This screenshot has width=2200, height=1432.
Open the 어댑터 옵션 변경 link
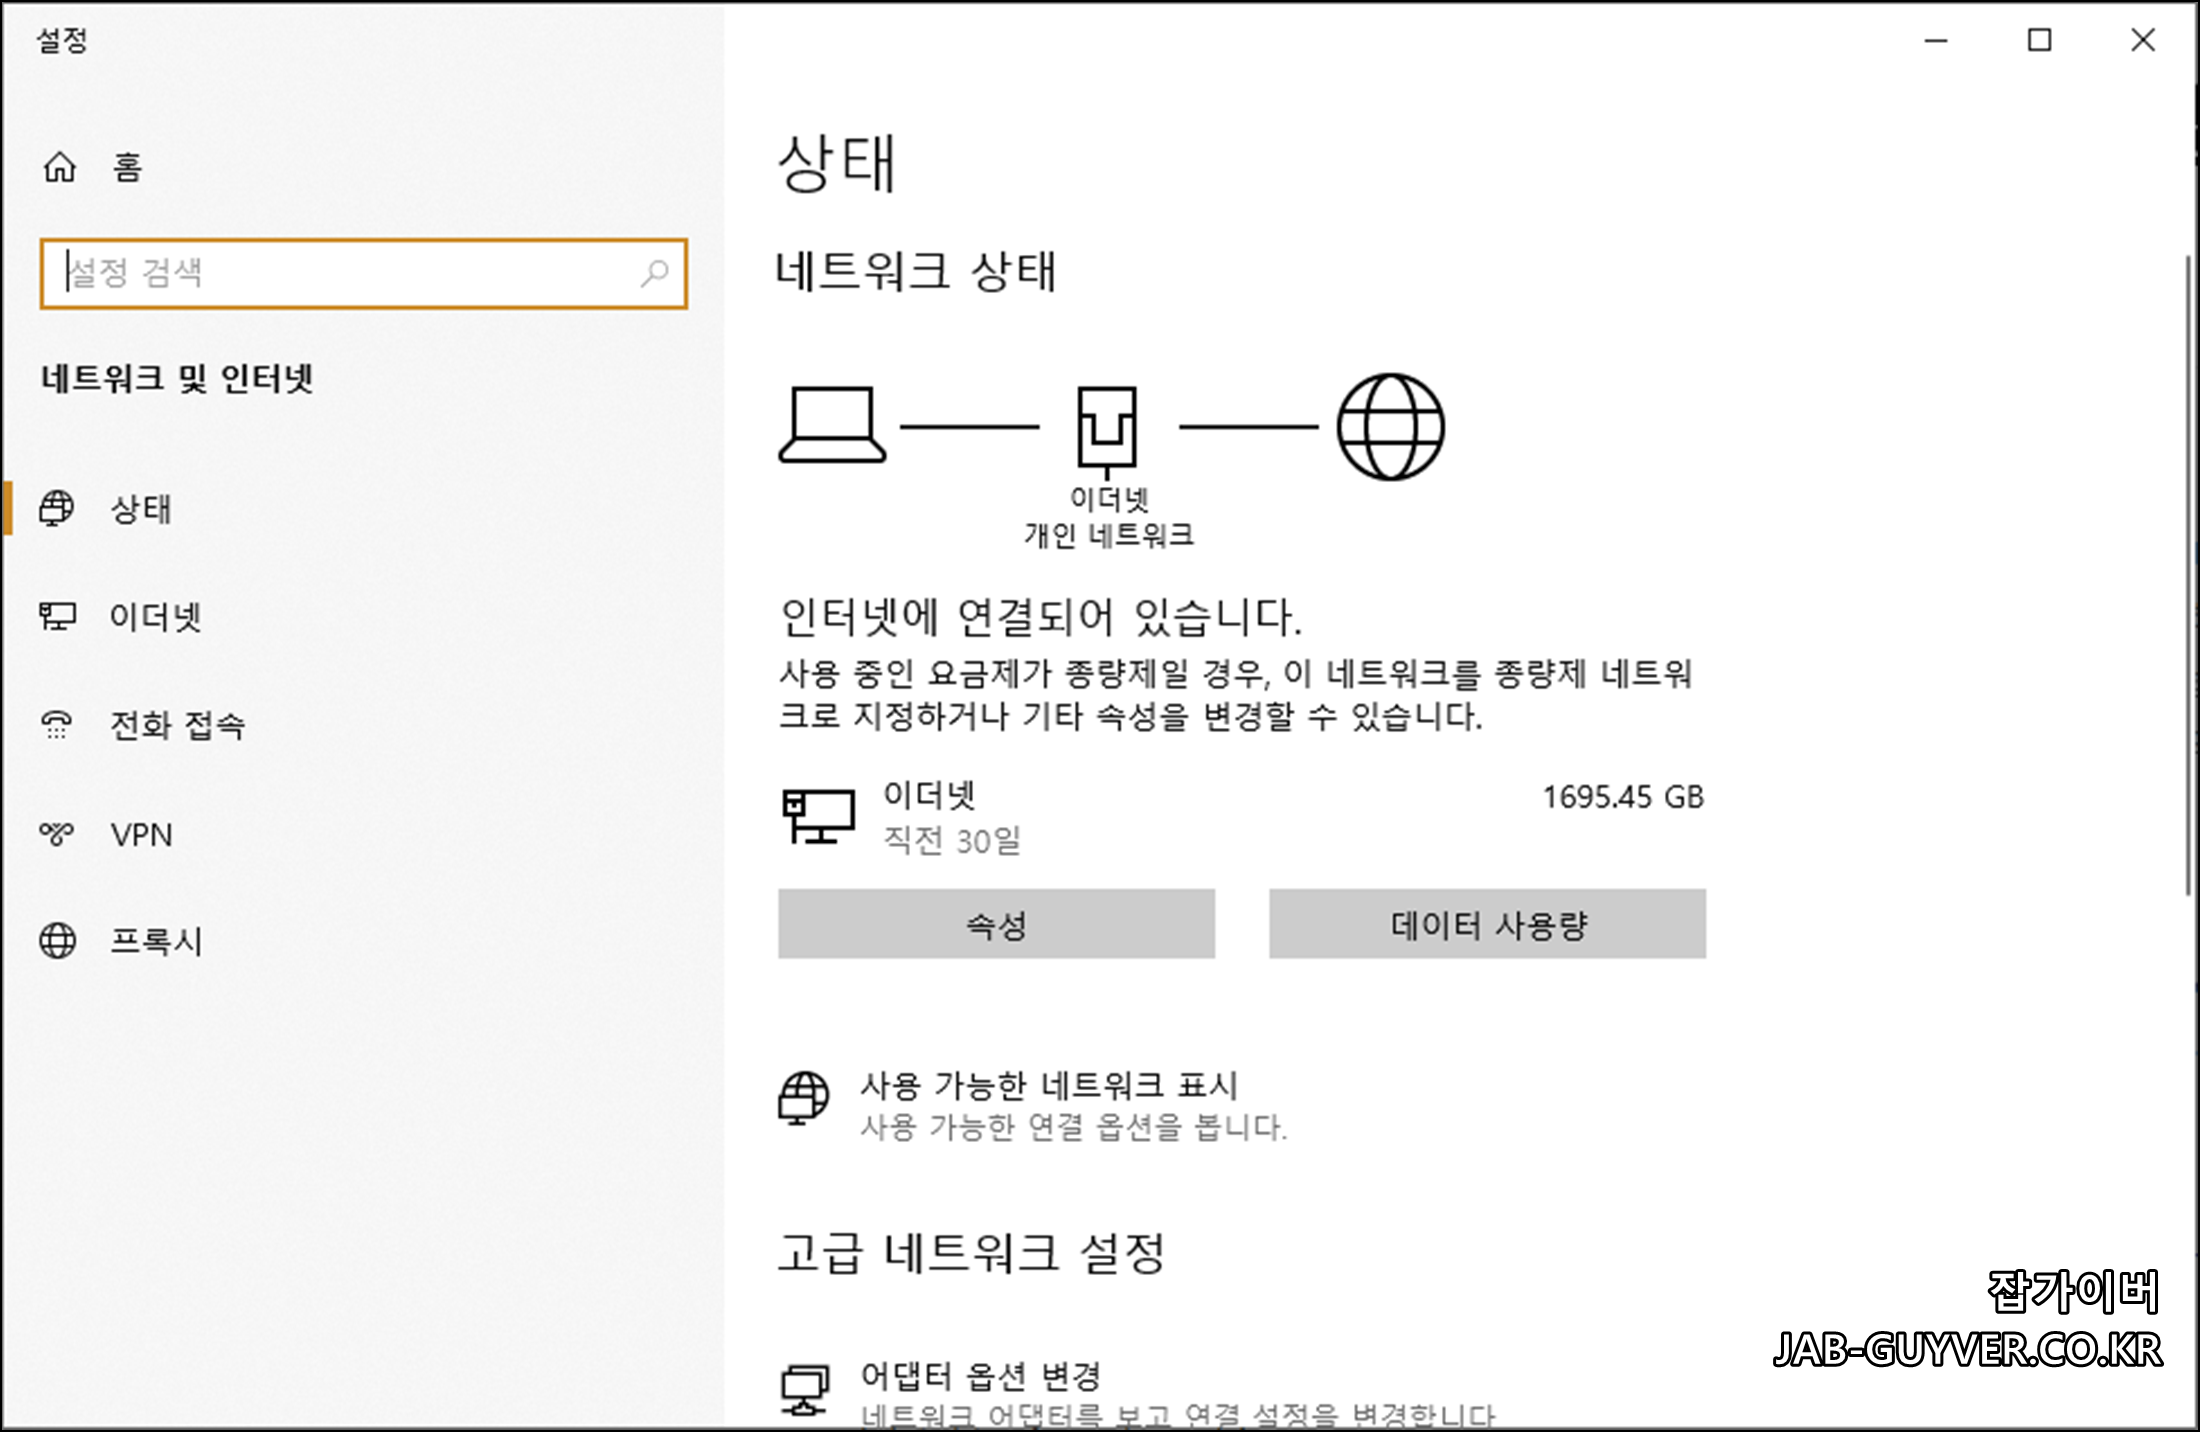click(x=980, y=1377)
